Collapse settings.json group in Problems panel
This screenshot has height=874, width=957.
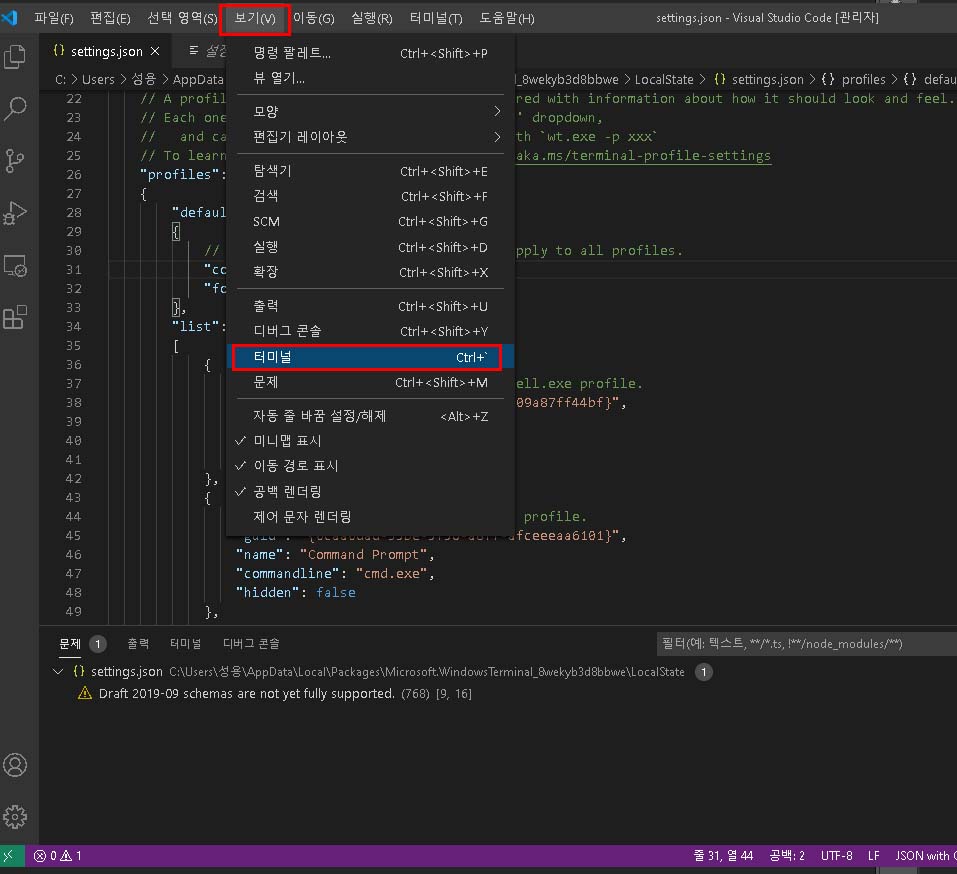58,671
